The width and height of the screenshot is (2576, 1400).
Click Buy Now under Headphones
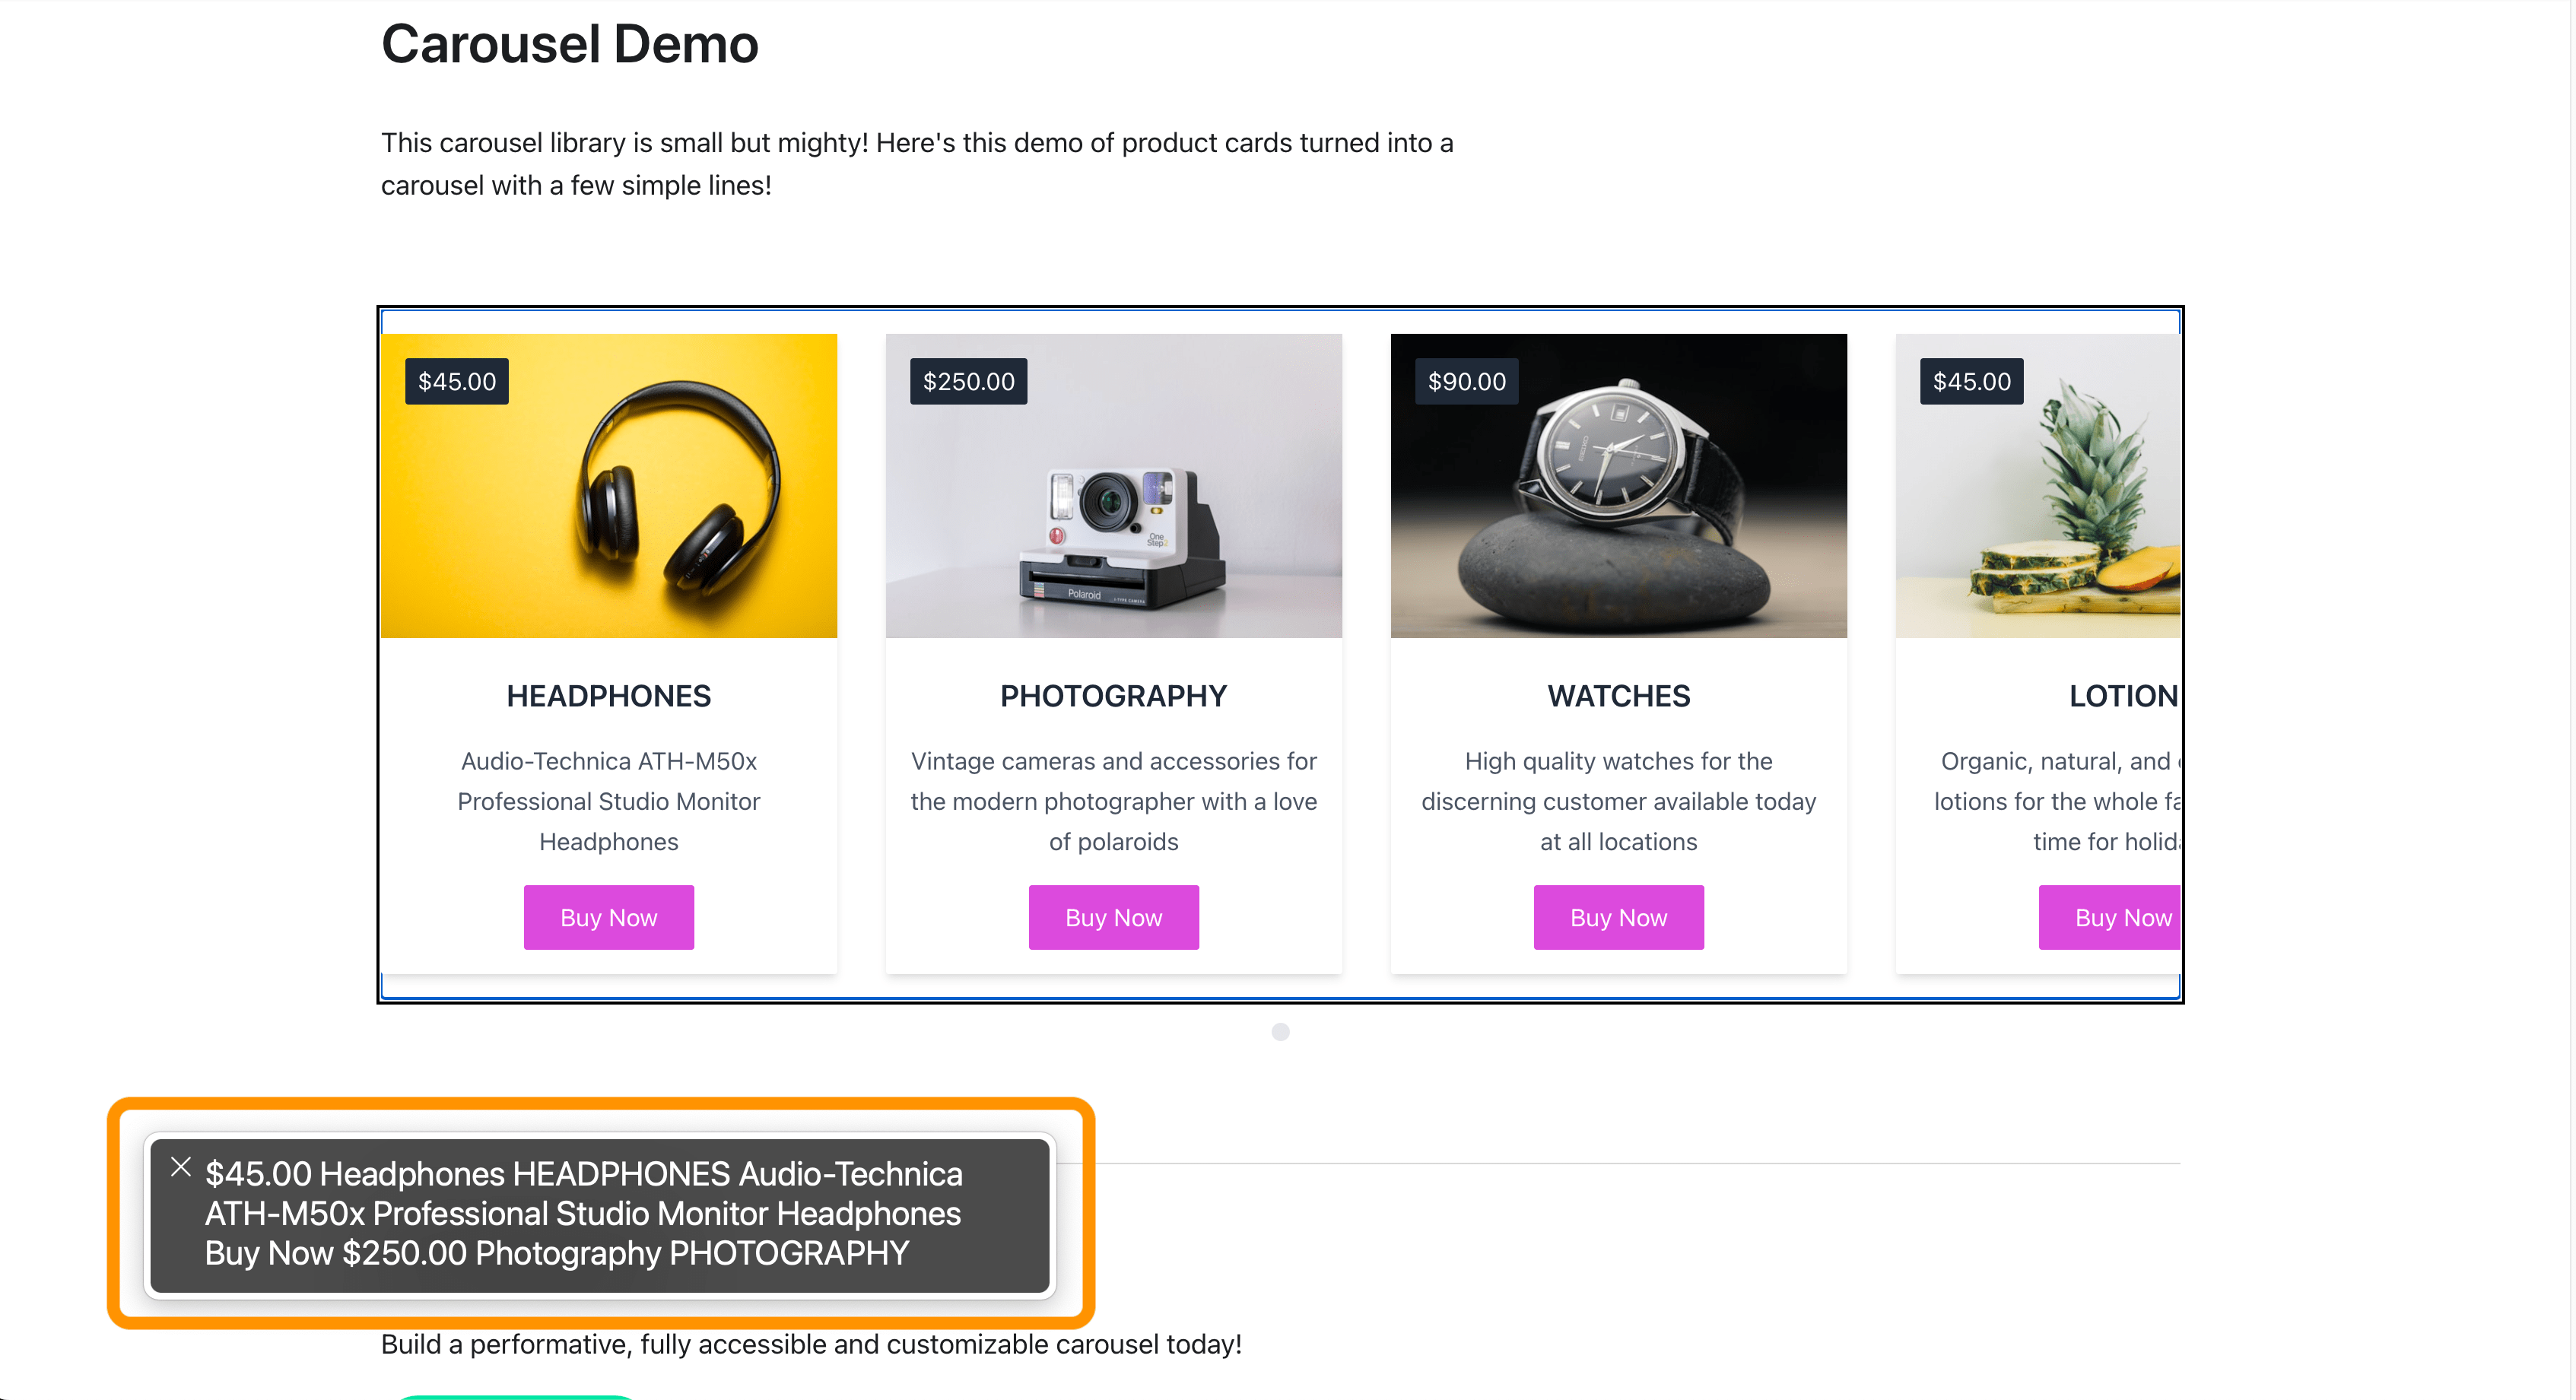608,917
